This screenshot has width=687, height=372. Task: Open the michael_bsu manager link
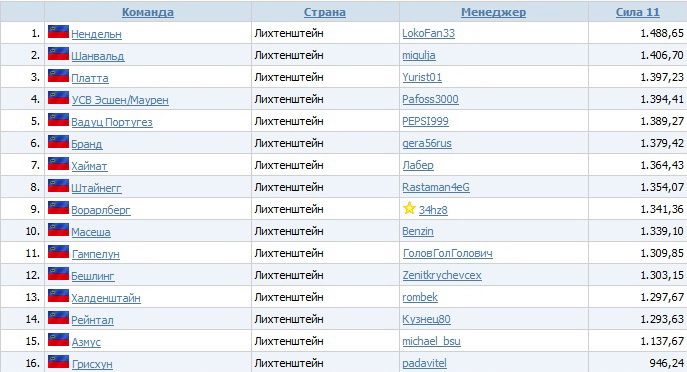431,341
